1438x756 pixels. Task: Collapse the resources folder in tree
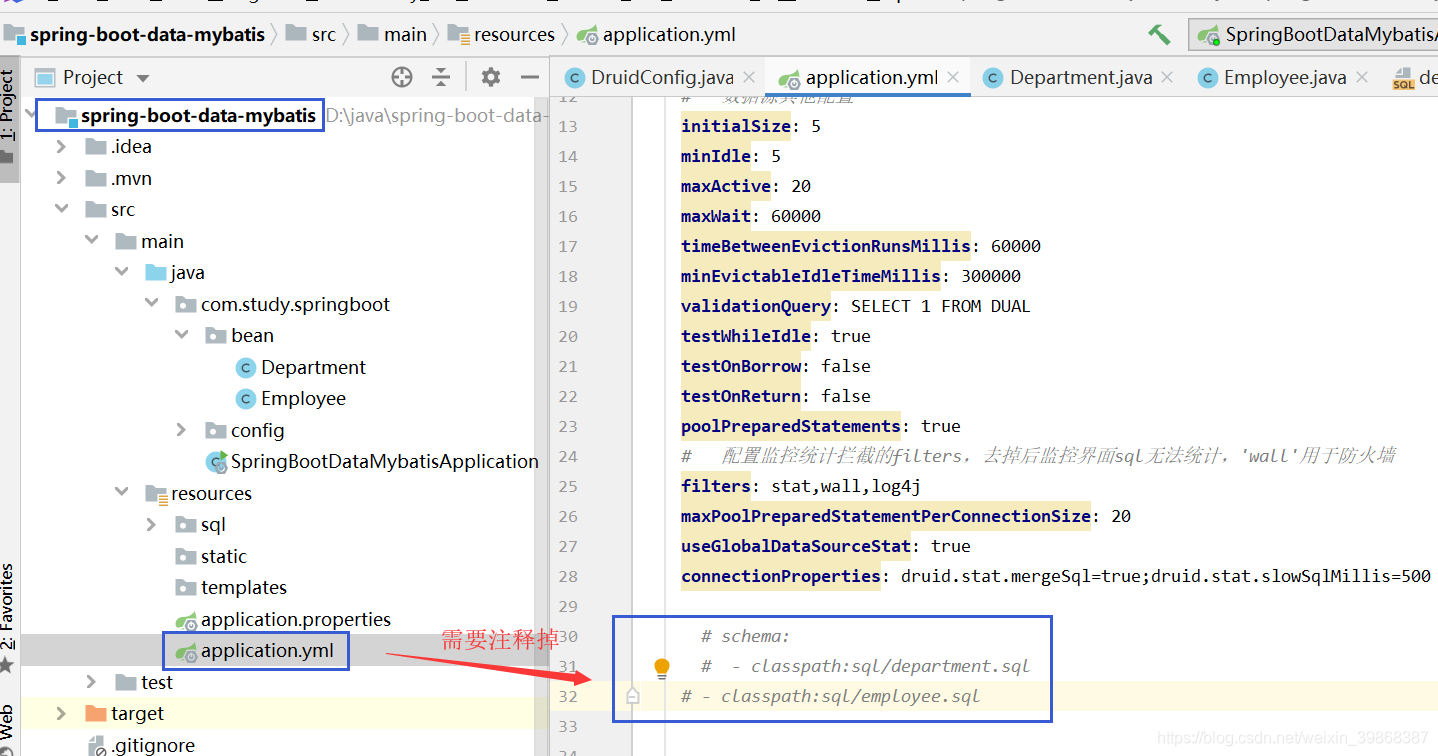tap(122, 493)
